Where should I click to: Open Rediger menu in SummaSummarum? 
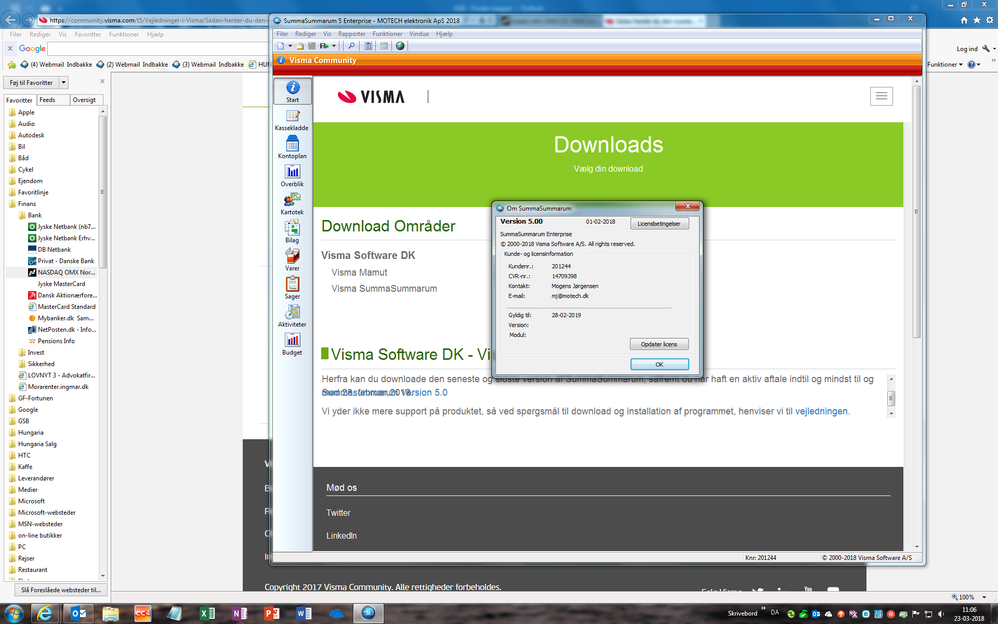pos(306,34)
